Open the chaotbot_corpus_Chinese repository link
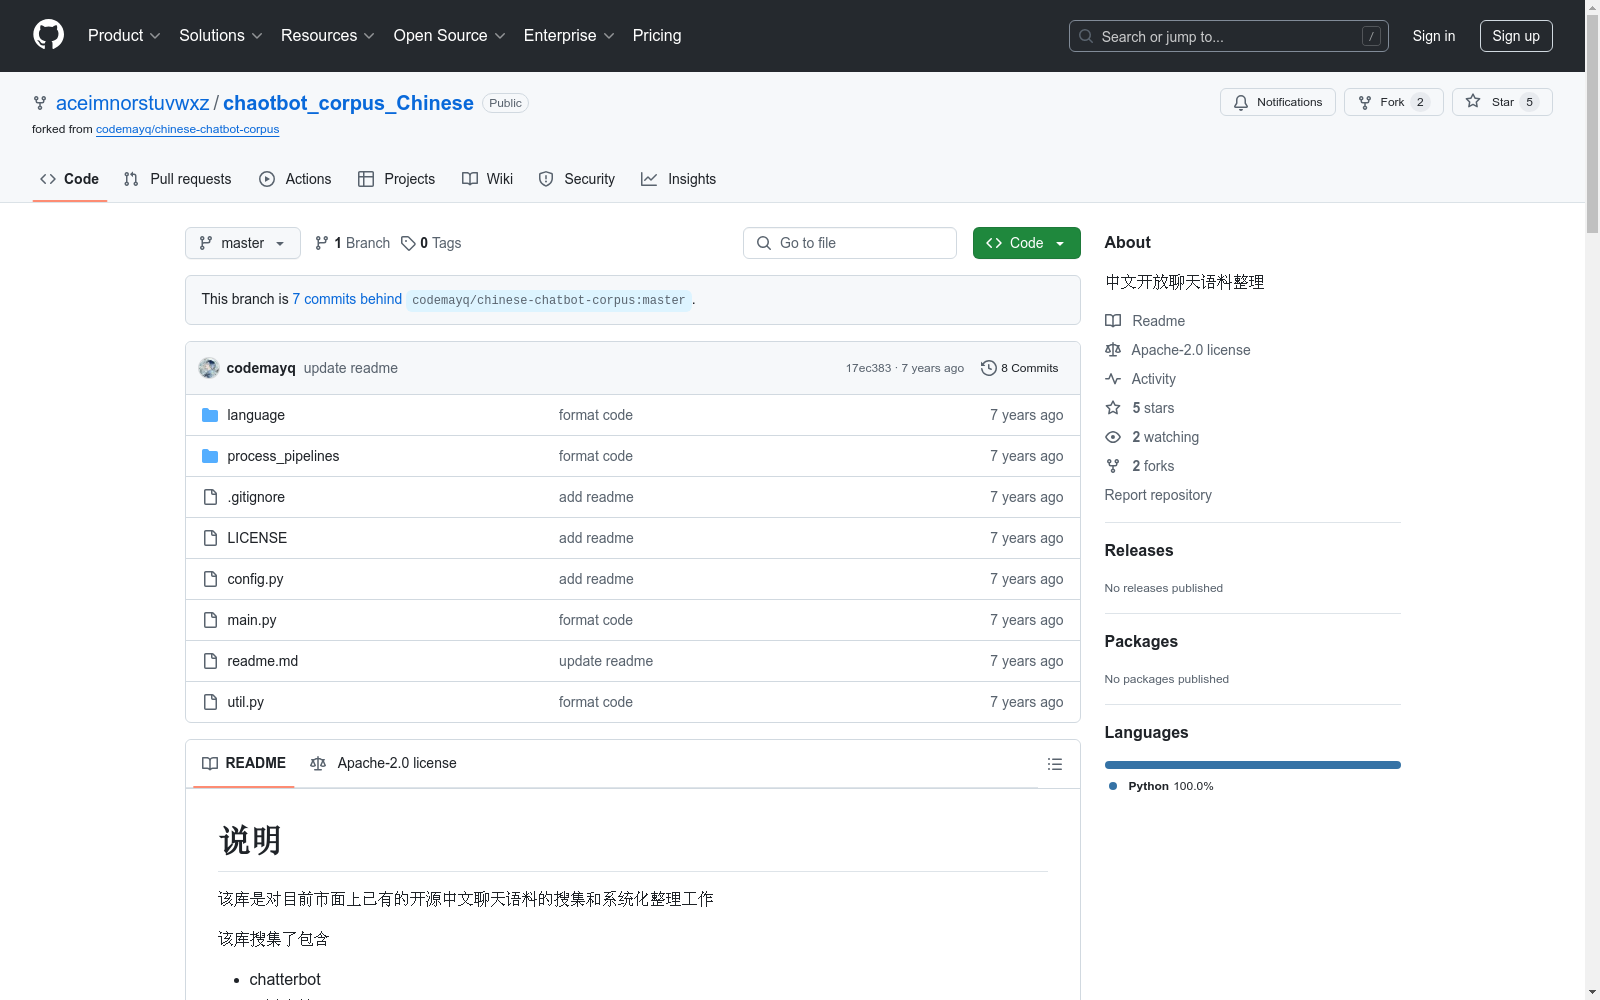This screenshot has height=1000, width=1600. click(x=348, y=103)
